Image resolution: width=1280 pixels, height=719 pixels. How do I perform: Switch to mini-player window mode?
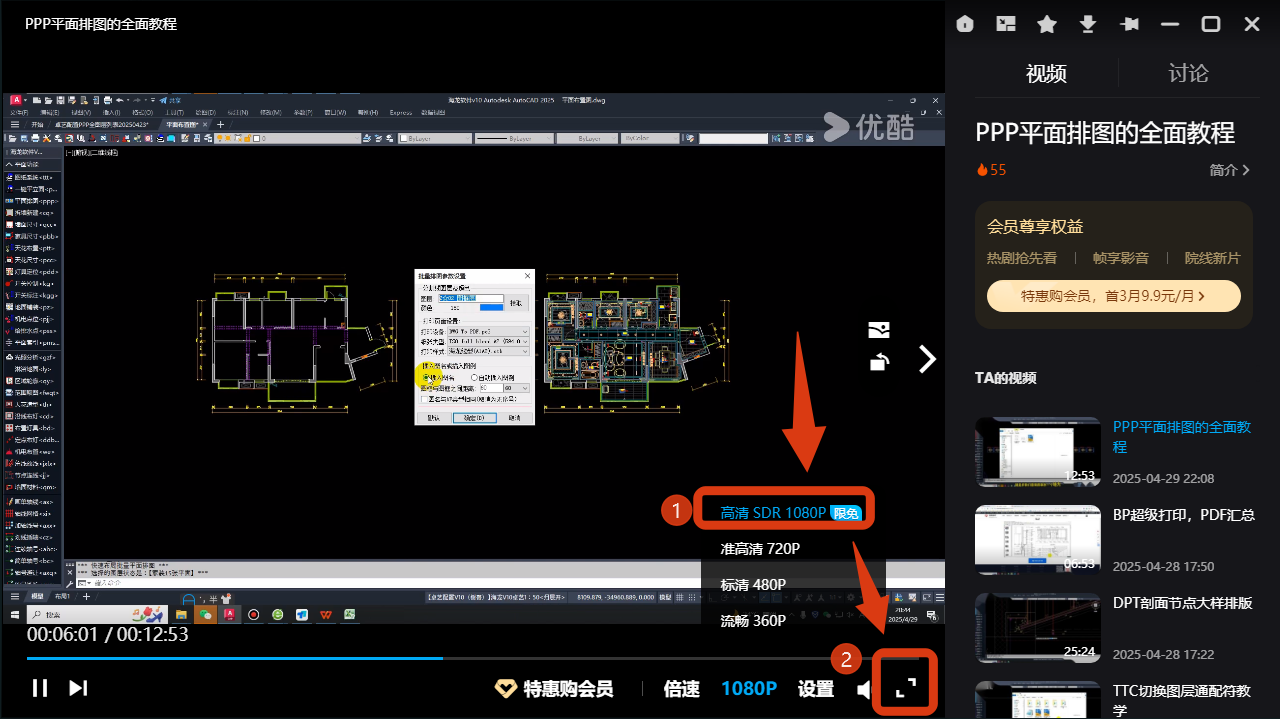pos(1006,24)
